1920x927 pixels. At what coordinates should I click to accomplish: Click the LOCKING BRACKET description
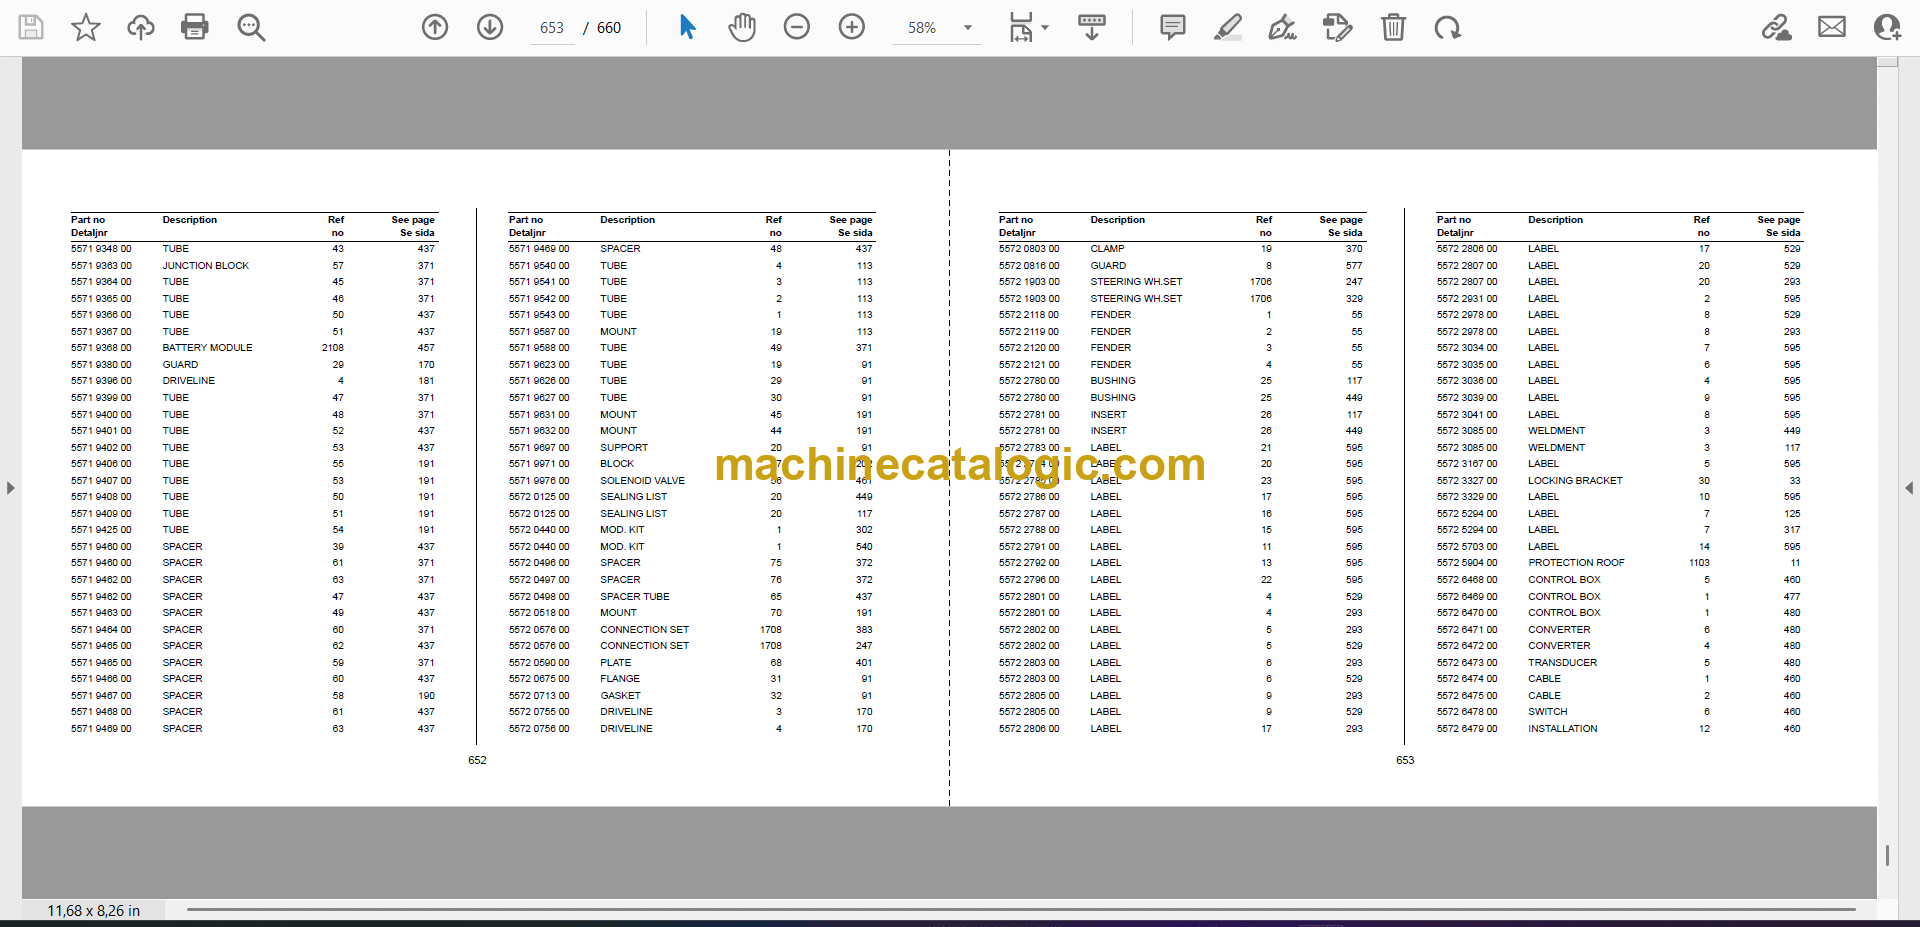point(1575,481)
